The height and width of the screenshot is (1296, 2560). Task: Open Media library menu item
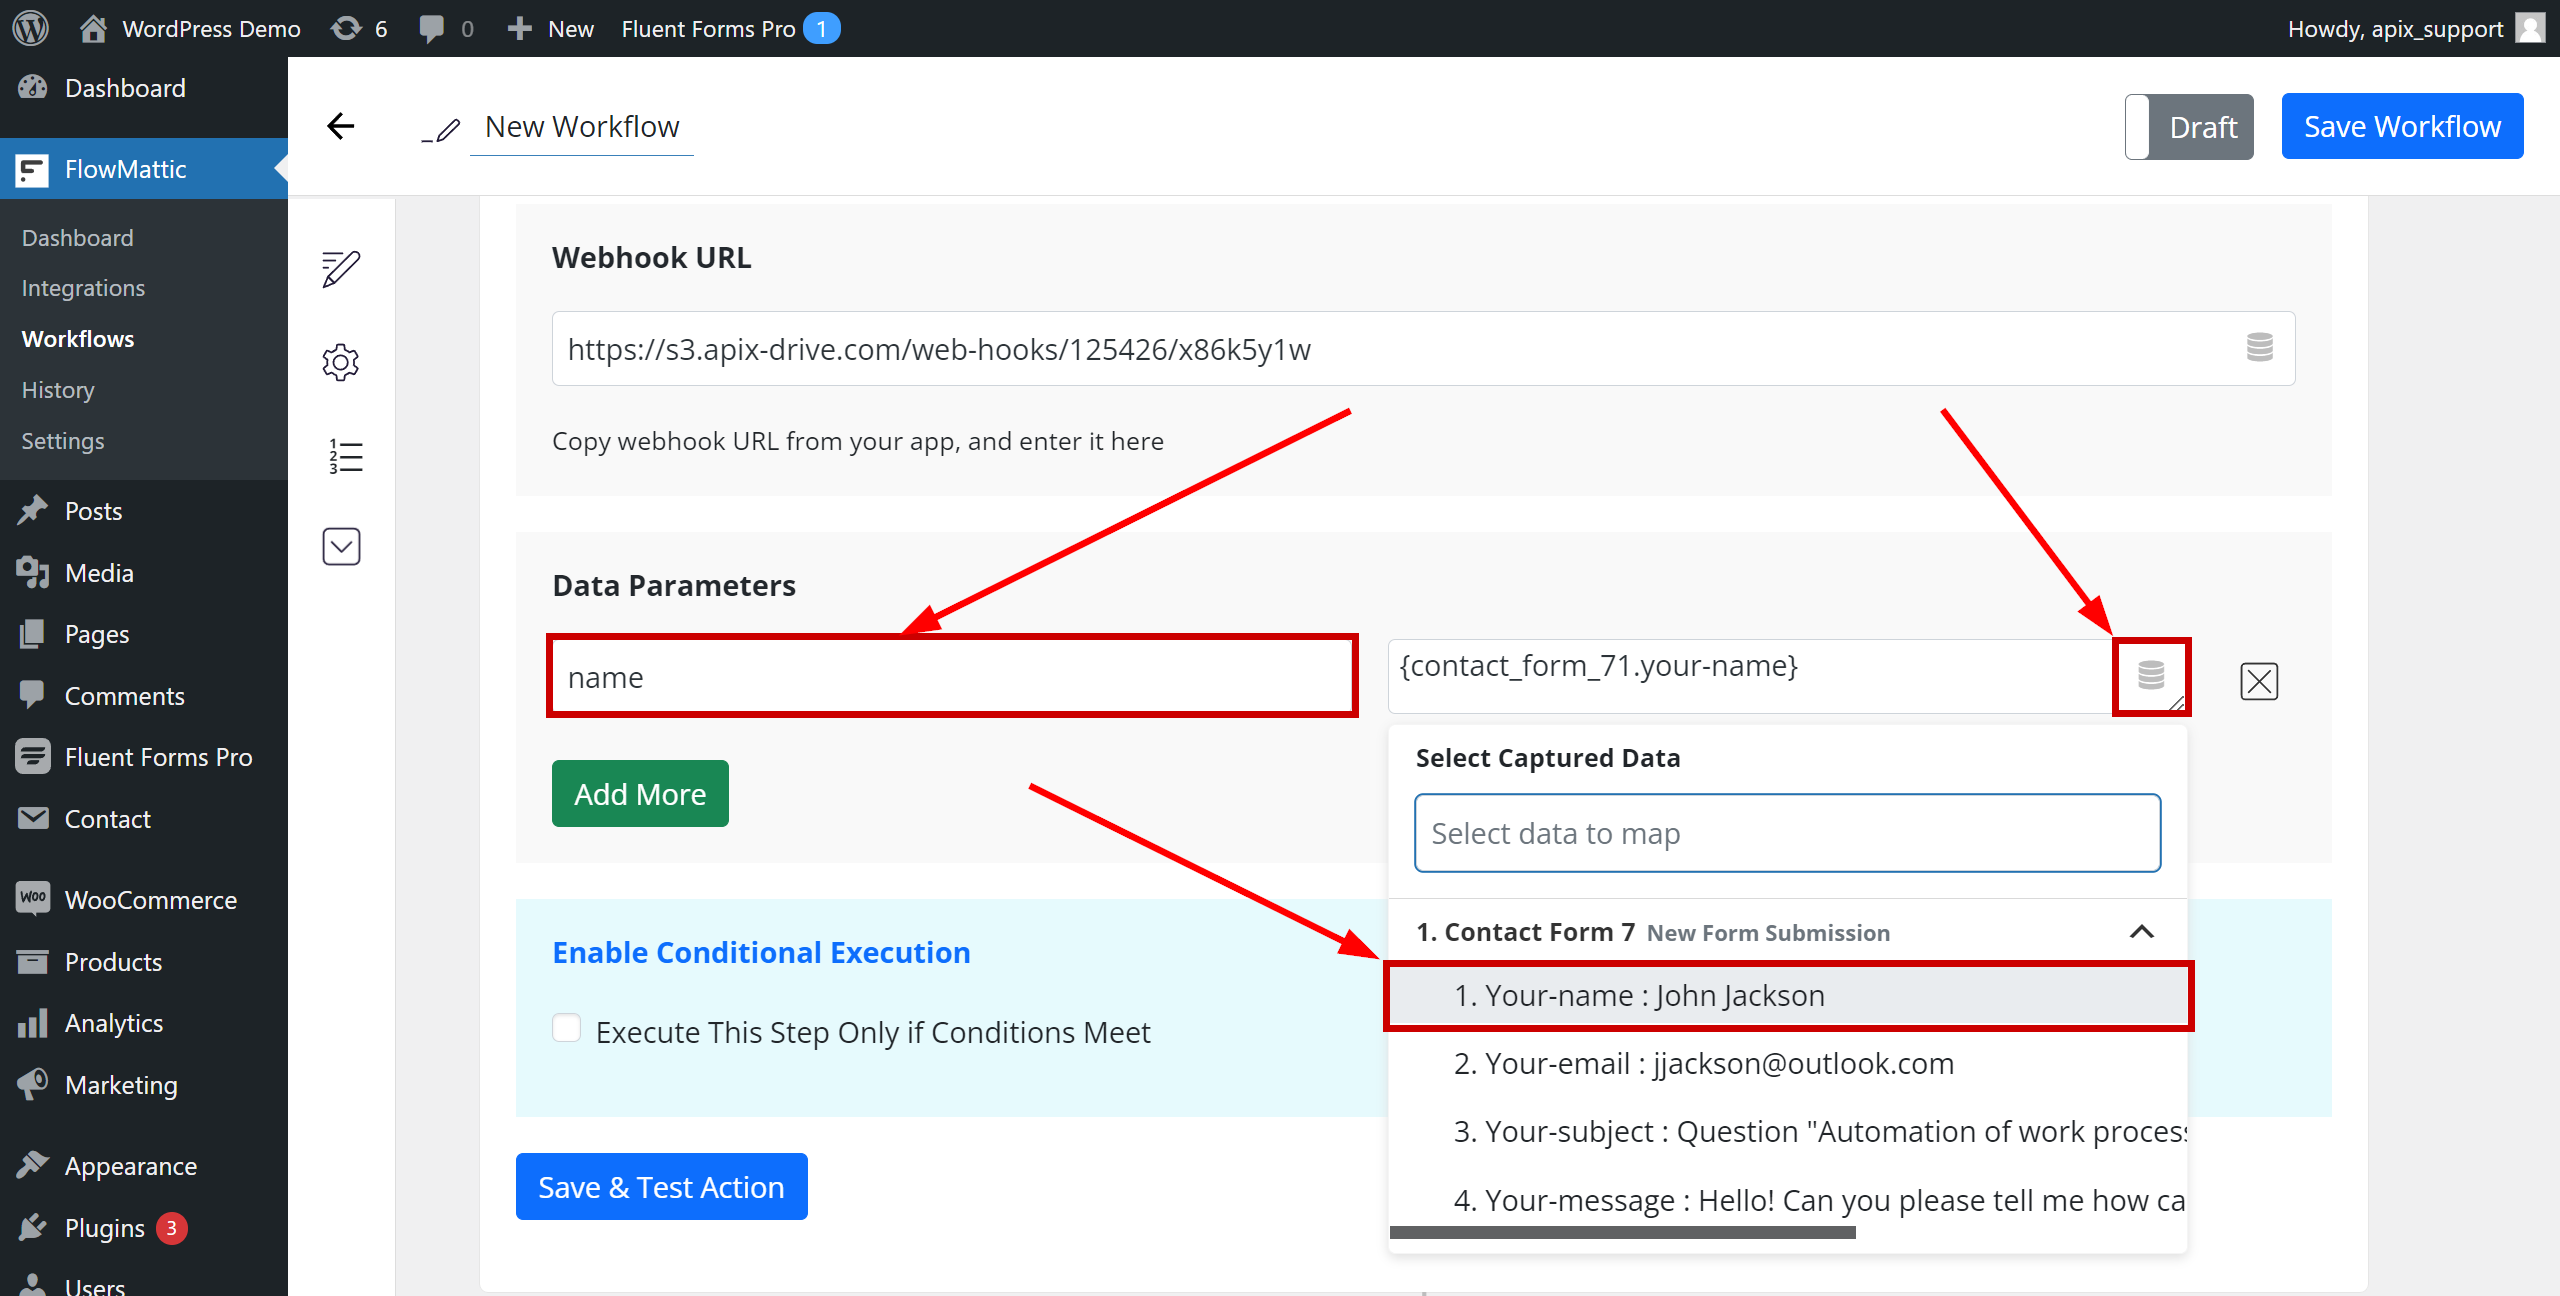pos(144,573)
